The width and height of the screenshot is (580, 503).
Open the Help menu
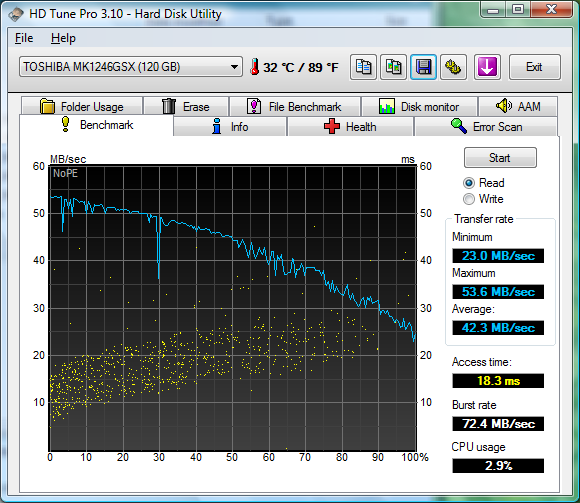point(63,38)
